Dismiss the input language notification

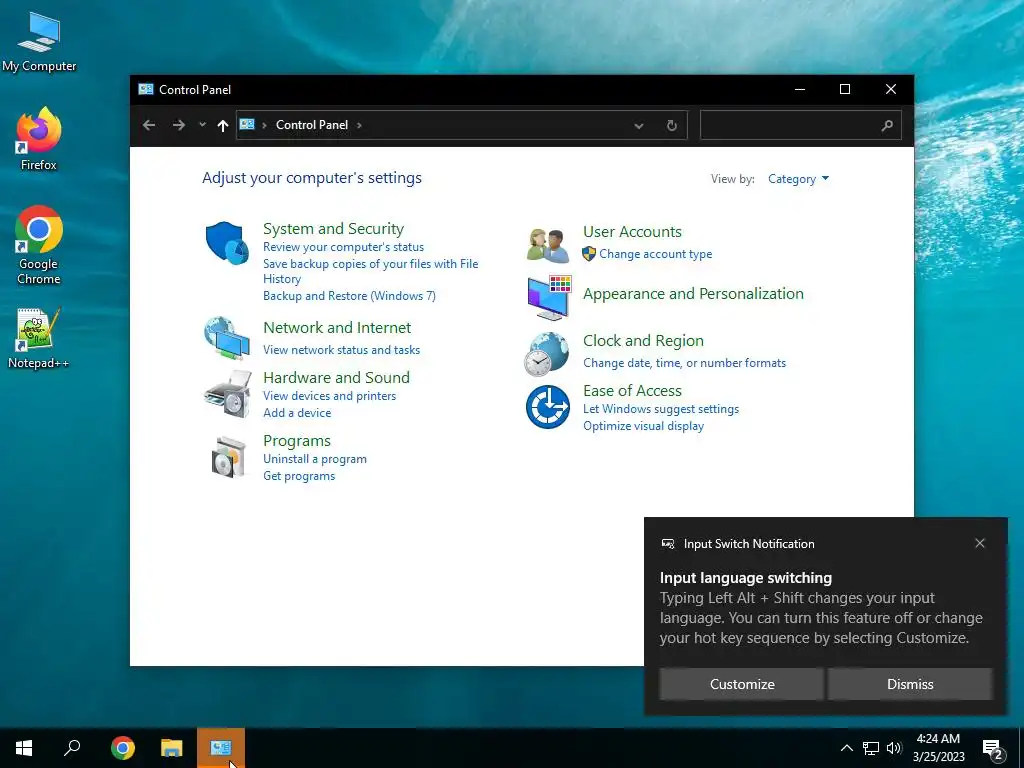(910, 684)
